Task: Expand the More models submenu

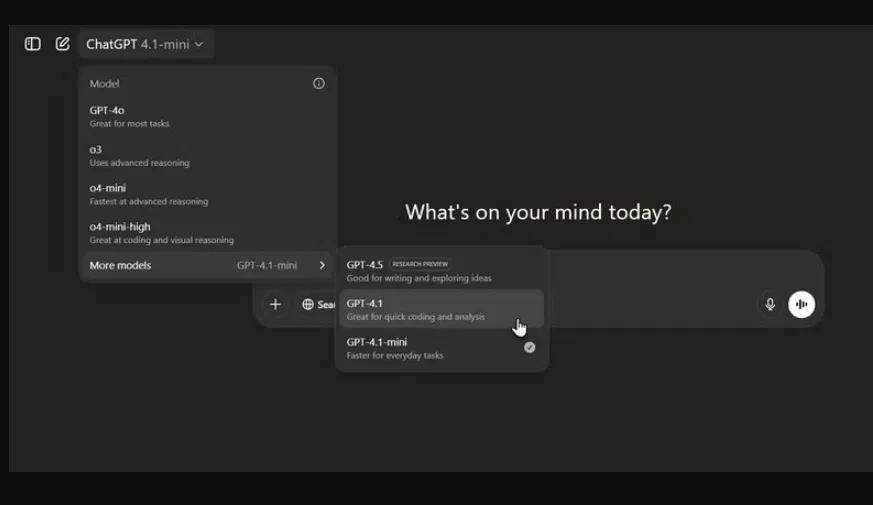Action: tap(207, 266)
